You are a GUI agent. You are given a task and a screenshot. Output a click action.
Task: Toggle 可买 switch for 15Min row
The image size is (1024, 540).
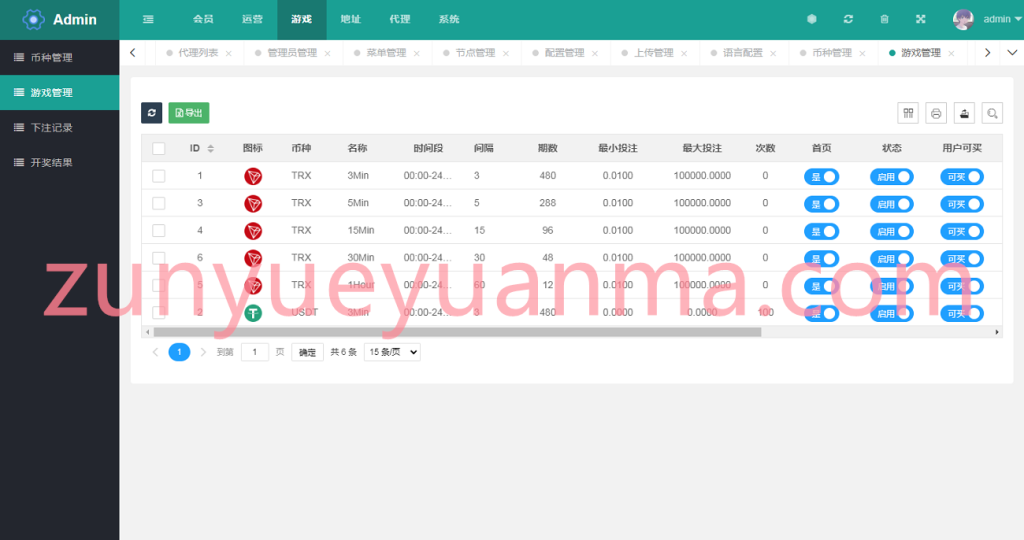click(962, 232)
